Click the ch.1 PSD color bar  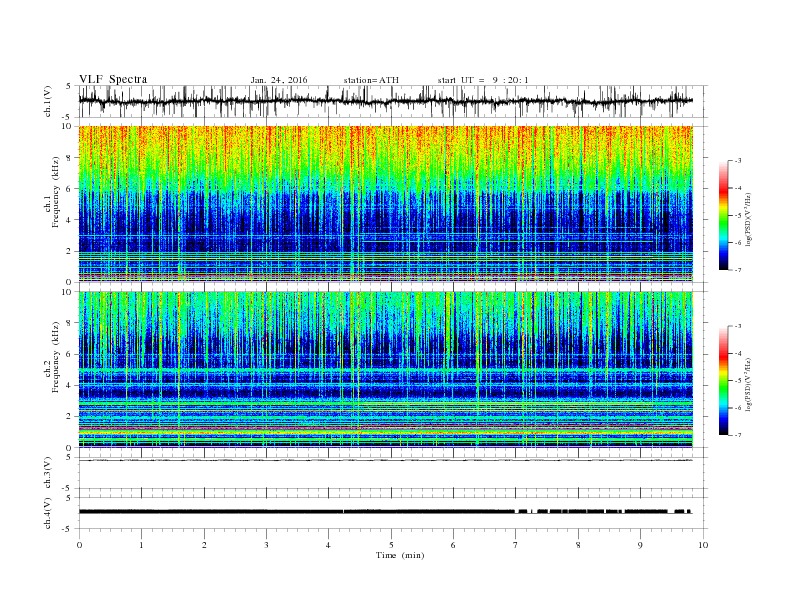(x=724, y=215)
